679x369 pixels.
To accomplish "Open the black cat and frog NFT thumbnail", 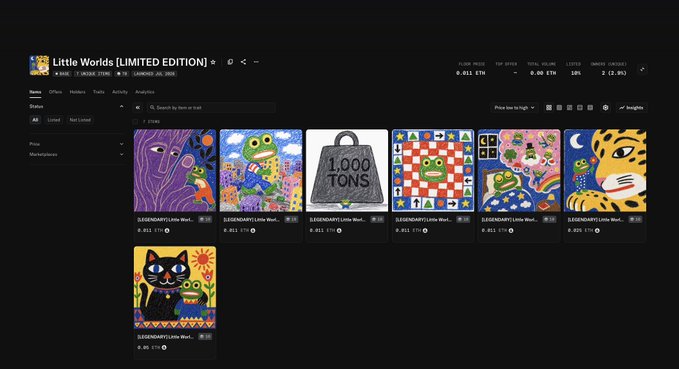I will click(x=175, y=287).
